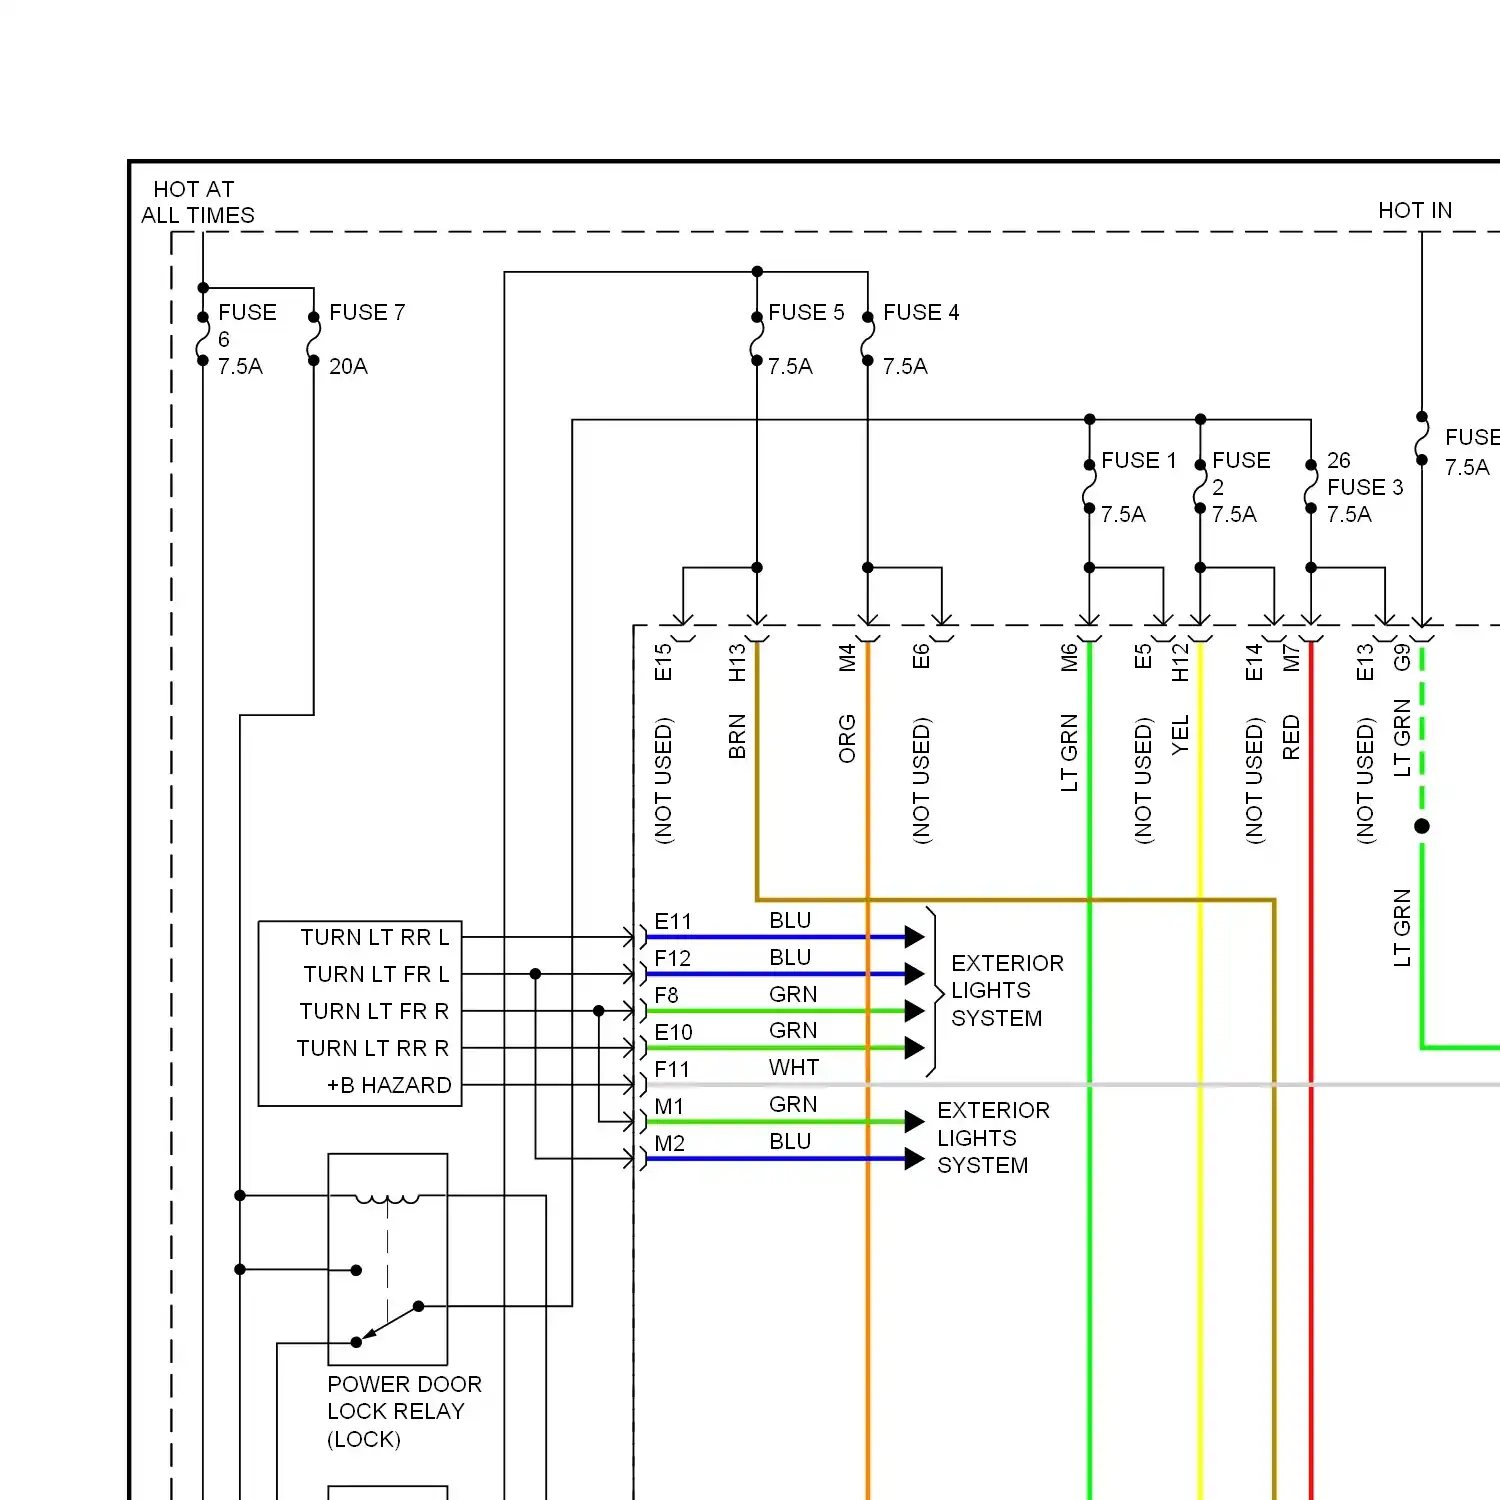Click the ORG wire label at M4
This screenshot has width=1500, height=1500.
[x=847, y=738]
